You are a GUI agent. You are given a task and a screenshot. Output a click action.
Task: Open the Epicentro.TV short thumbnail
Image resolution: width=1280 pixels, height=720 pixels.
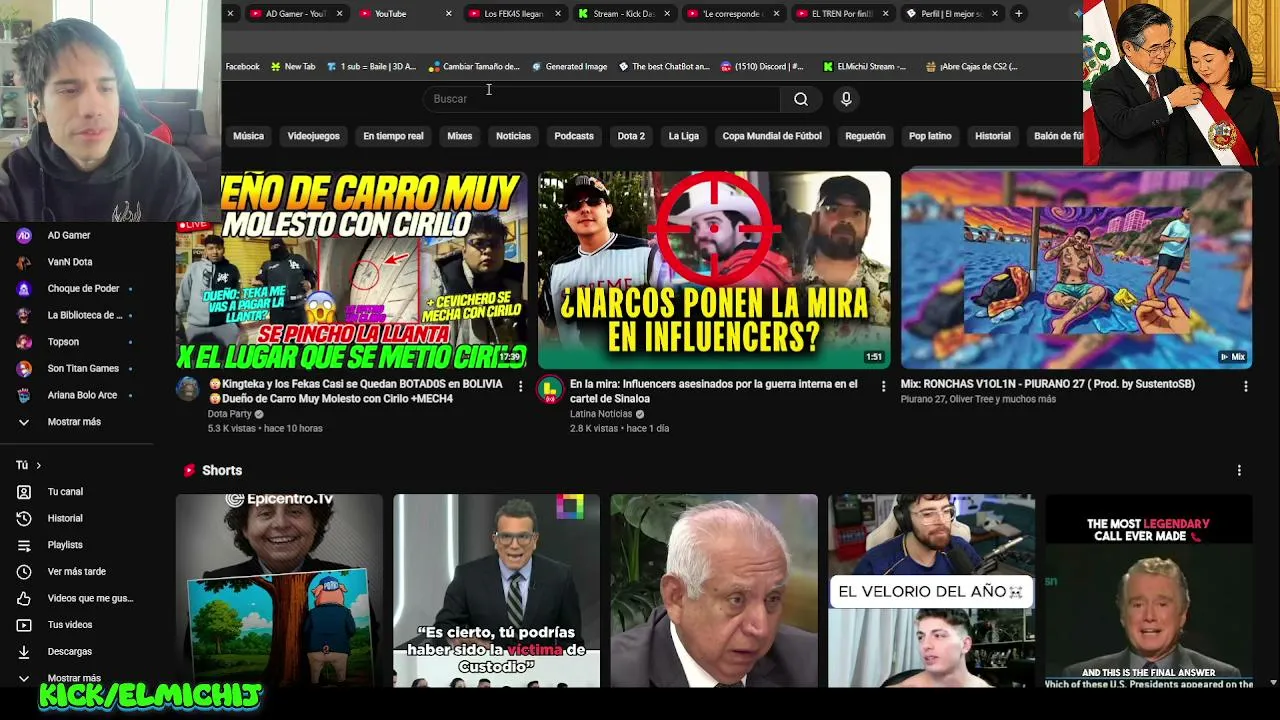[x=279, y=591]
